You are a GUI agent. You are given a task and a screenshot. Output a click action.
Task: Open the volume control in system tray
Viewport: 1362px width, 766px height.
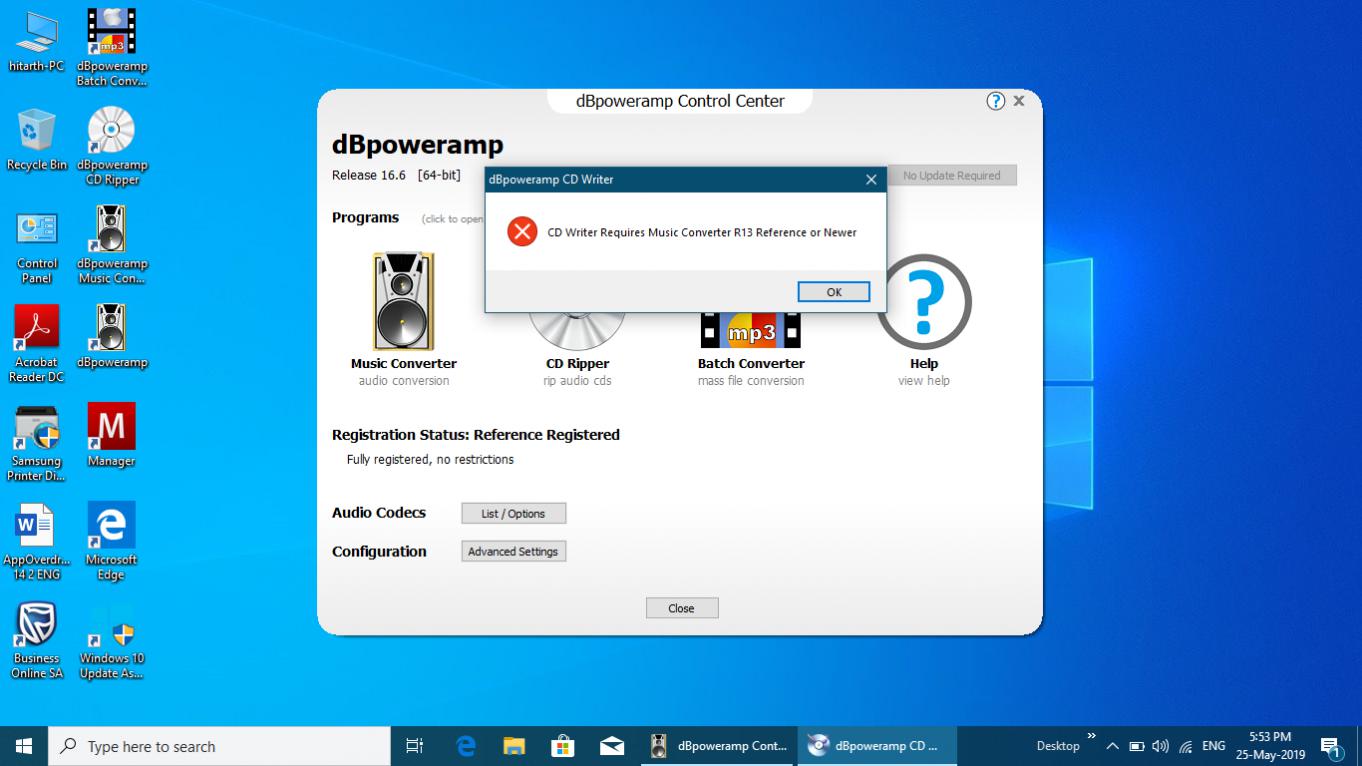click(x=1160, y=746)
